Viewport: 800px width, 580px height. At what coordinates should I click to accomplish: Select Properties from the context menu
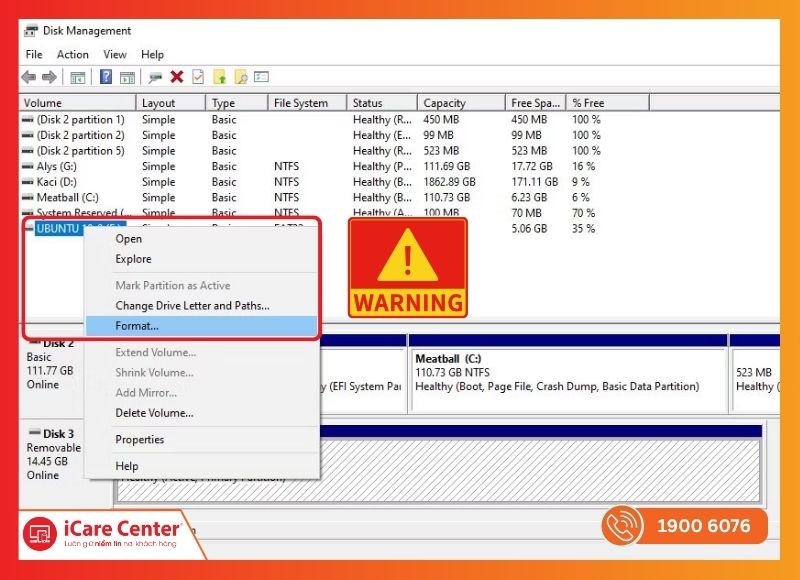pos(139,440)
